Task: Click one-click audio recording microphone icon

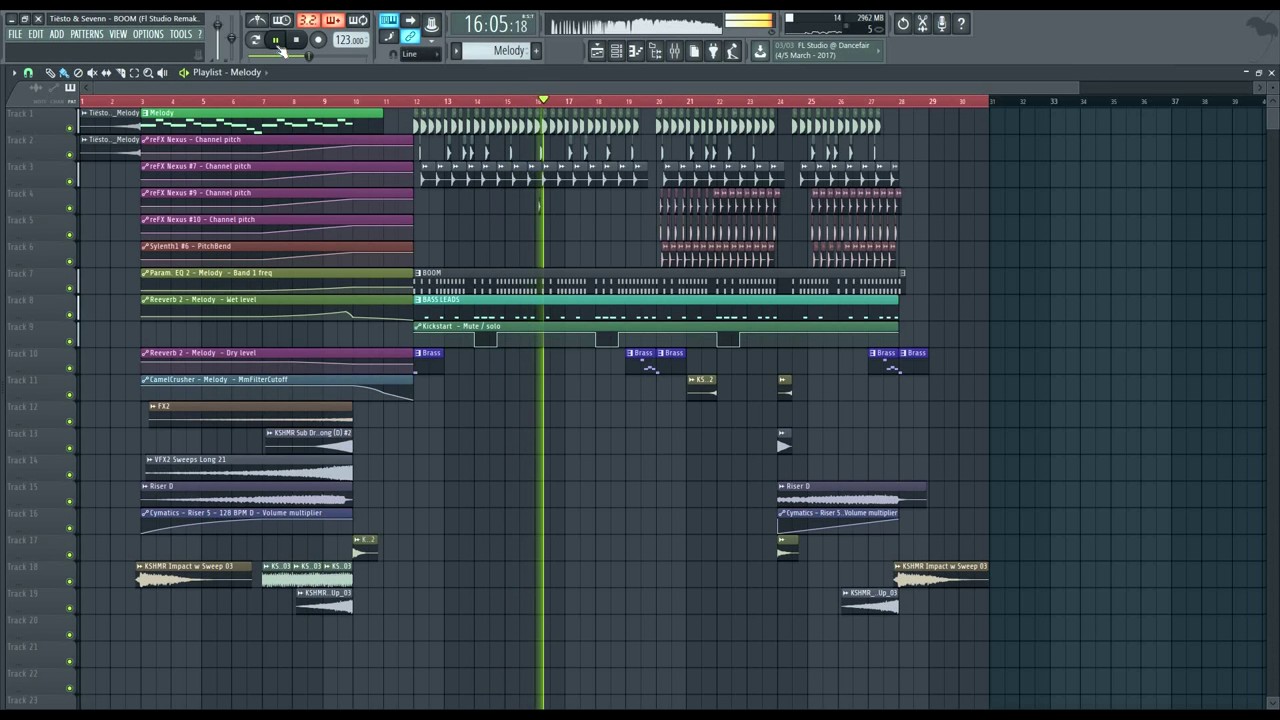Action: point(941,23)
